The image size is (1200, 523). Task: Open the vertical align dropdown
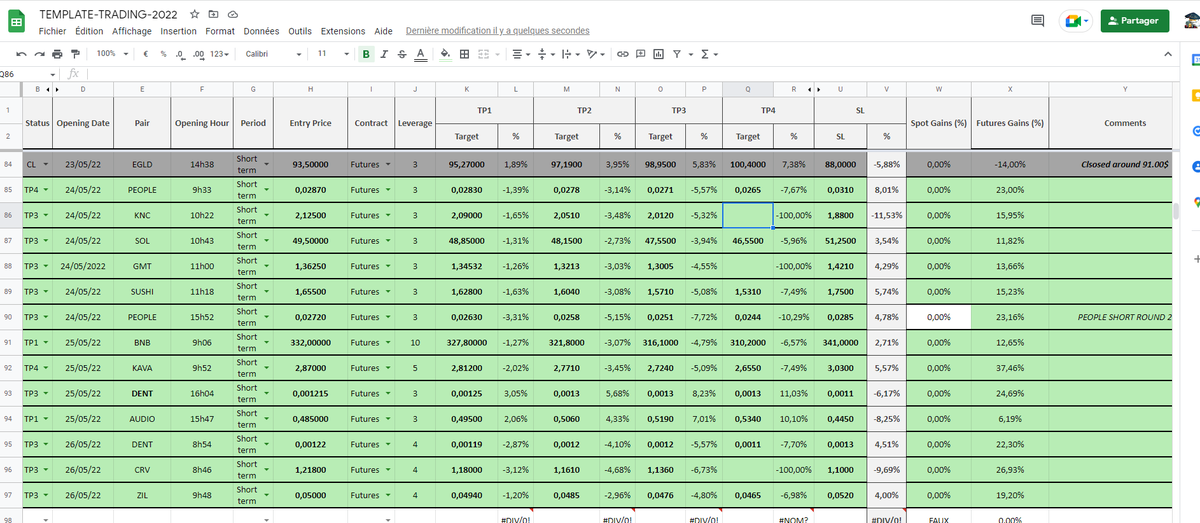point(544,53)
